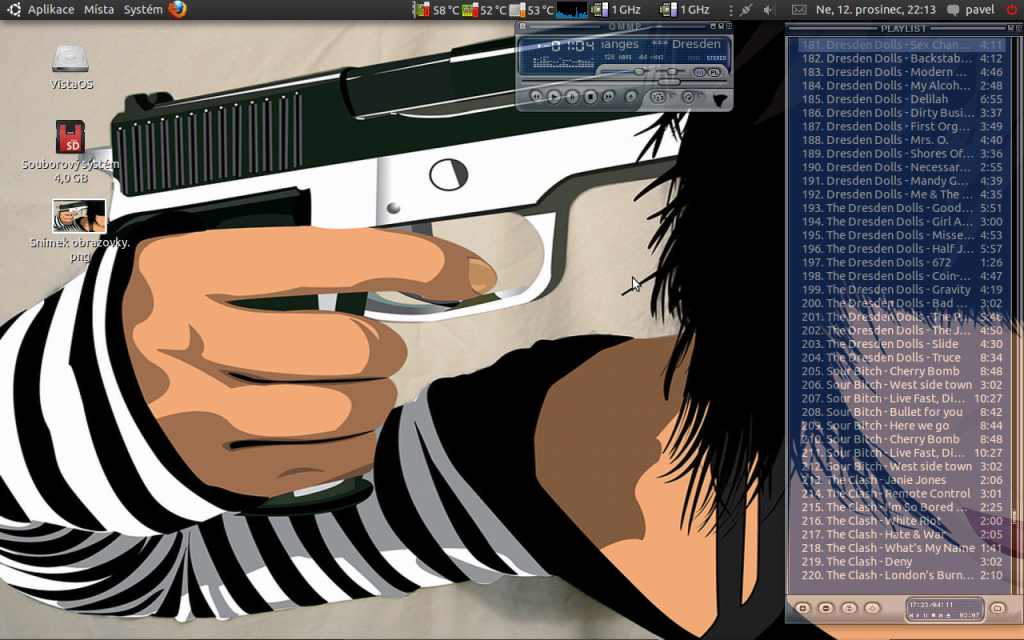
Task: Open the misc options button in playlist
Action: pos(872,608)
